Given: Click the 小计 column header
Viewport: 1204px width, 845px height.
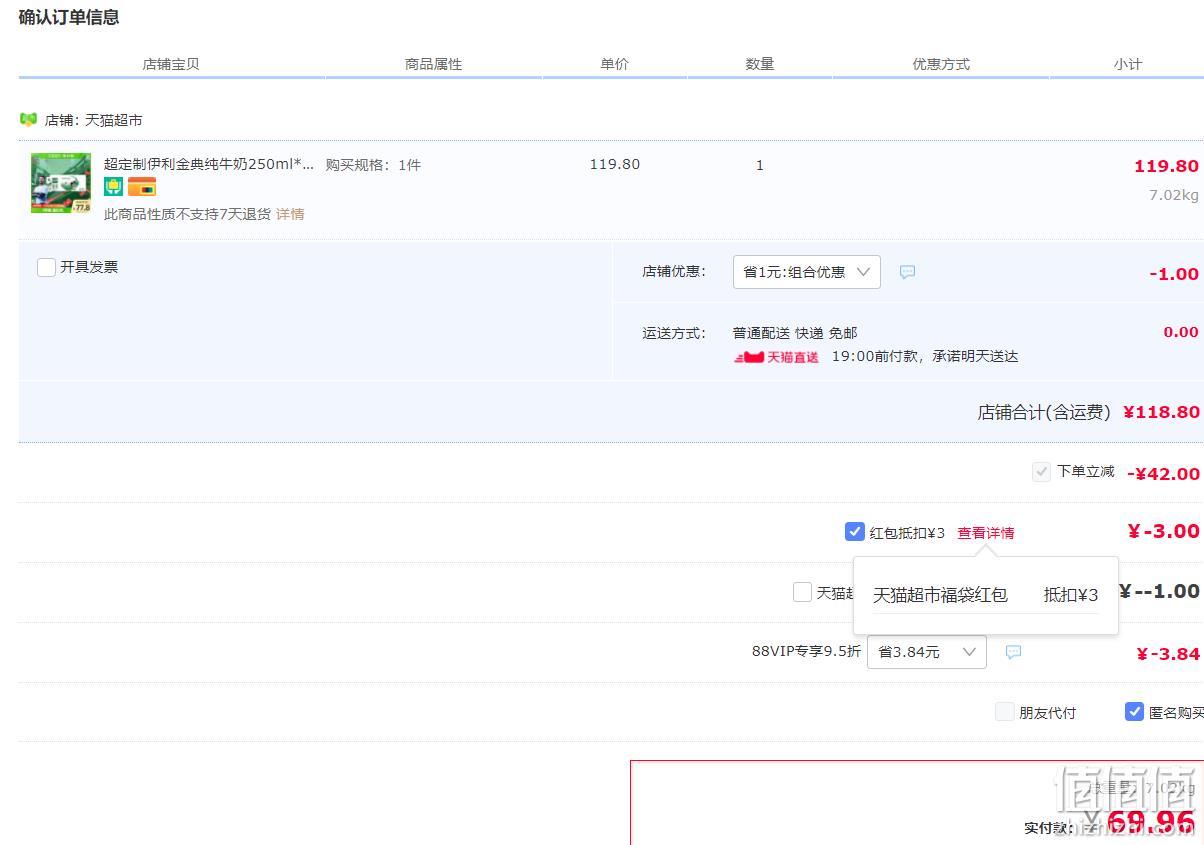Looking at the screenshot, I should pos(1128,64).
